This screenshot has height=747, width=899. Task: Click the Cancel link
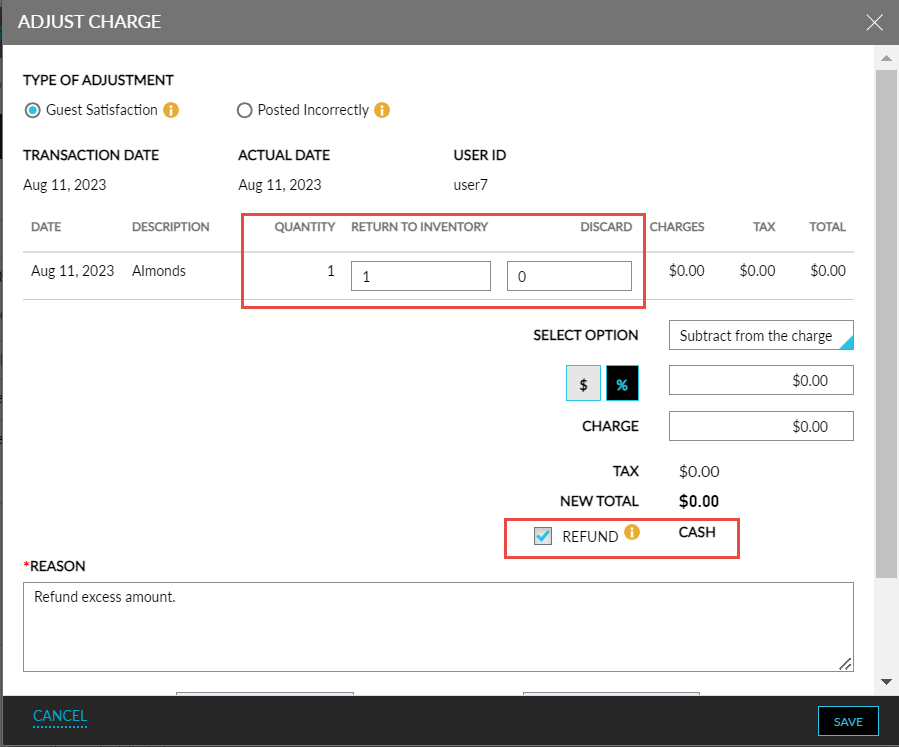[x=60, y=716]
